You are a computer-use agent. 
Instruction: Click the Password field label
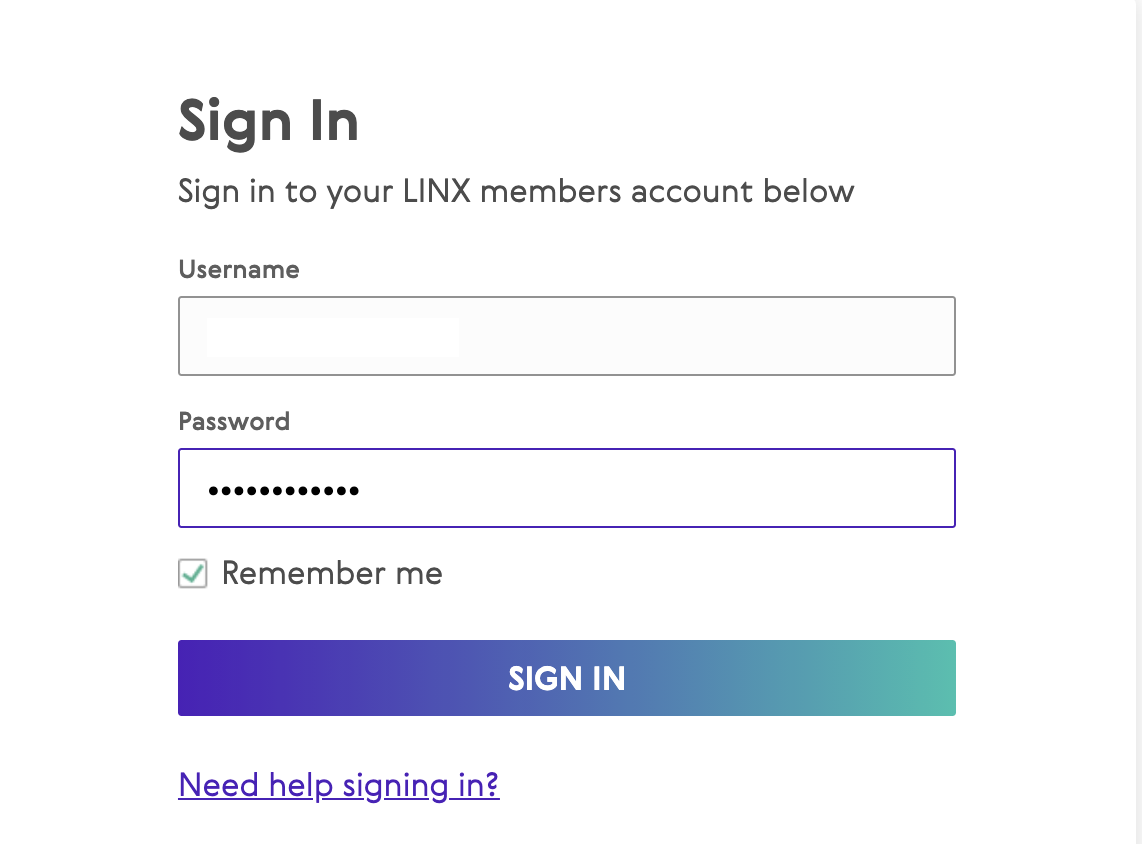(x=233, y=421)
